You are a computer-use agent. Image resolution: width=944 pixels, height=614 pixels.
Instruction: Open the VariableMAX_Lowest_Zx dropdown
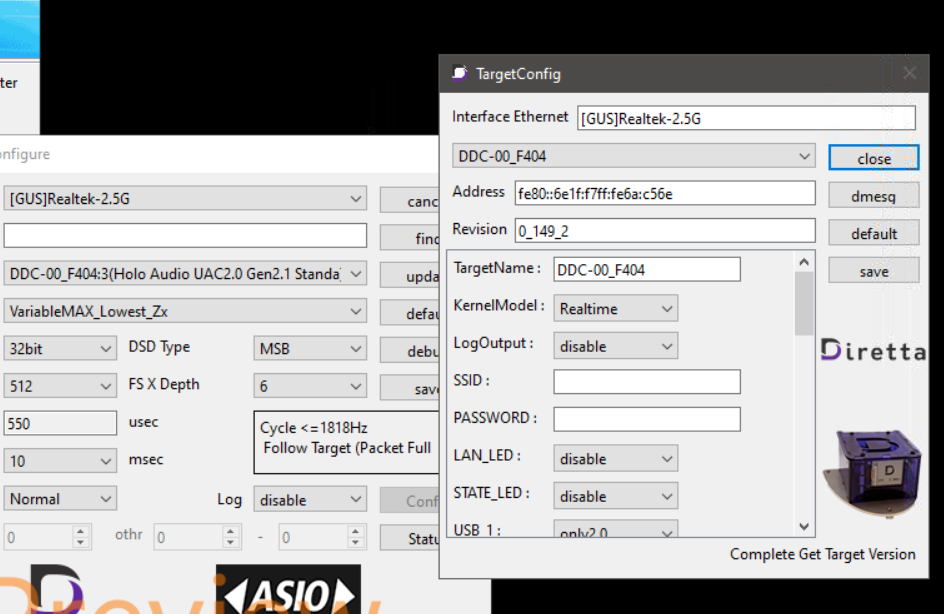pyautogui.click(x=185, y=311)
